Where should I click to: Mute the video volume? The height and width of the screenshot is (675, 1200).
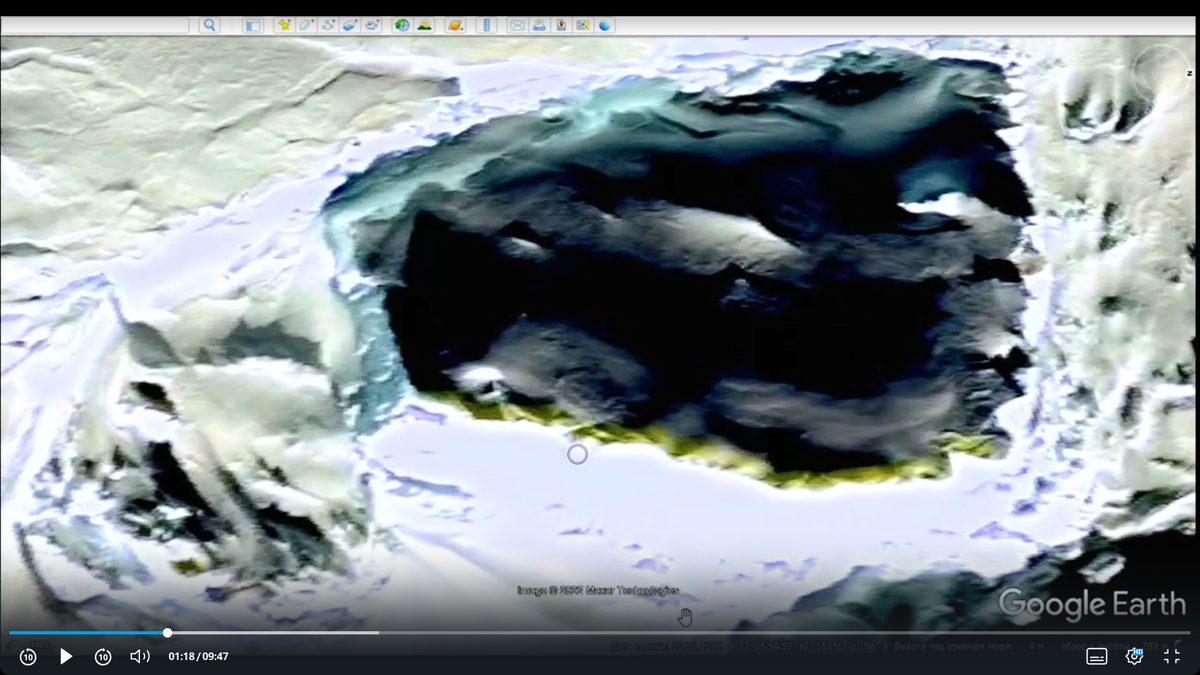(x=140, y=656)
